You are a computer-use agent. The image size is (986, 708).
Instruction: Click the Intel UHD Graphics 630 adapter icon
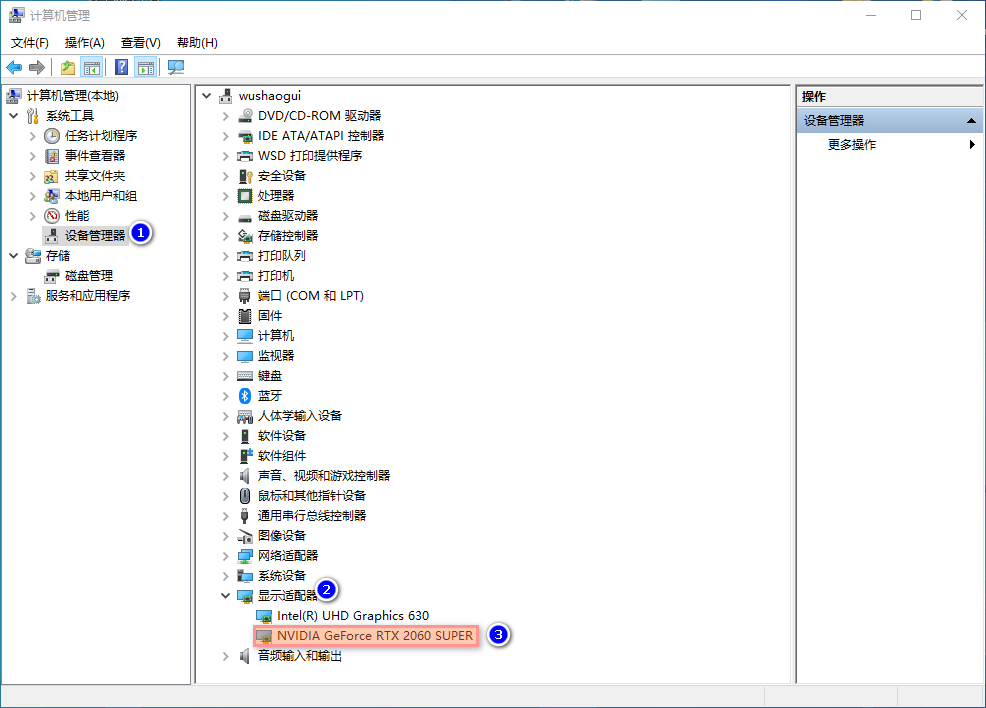[264, 616]
